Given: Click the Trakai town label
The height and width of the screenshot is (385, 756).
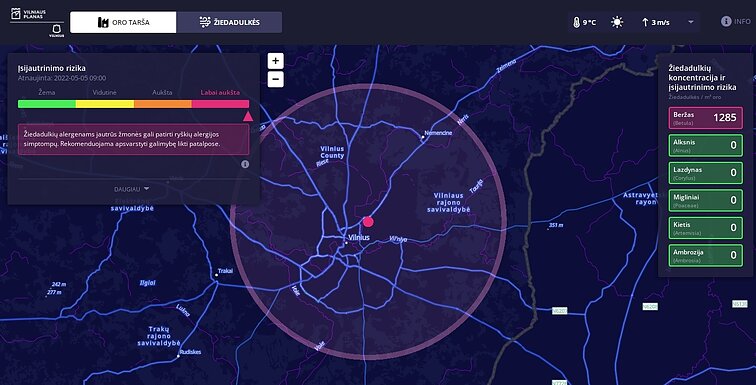Looking at the screenshot, I should [x=225, y=271].
